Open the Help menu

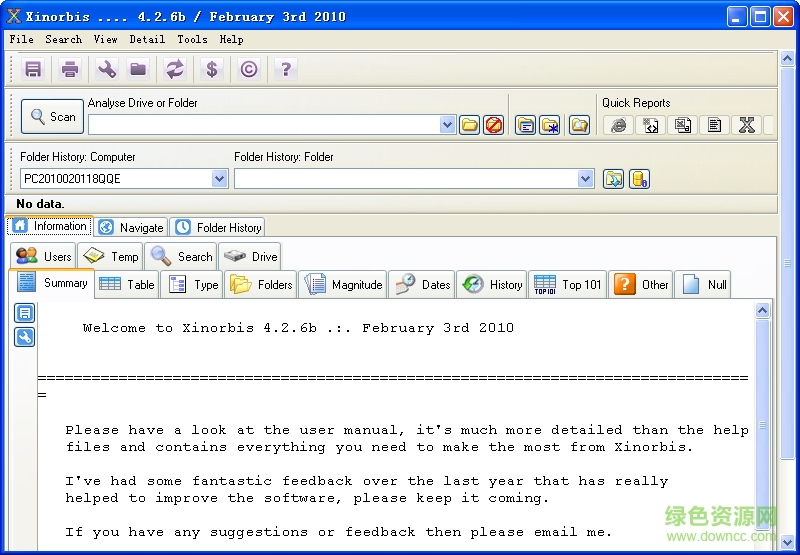click(x=232, y=39)
